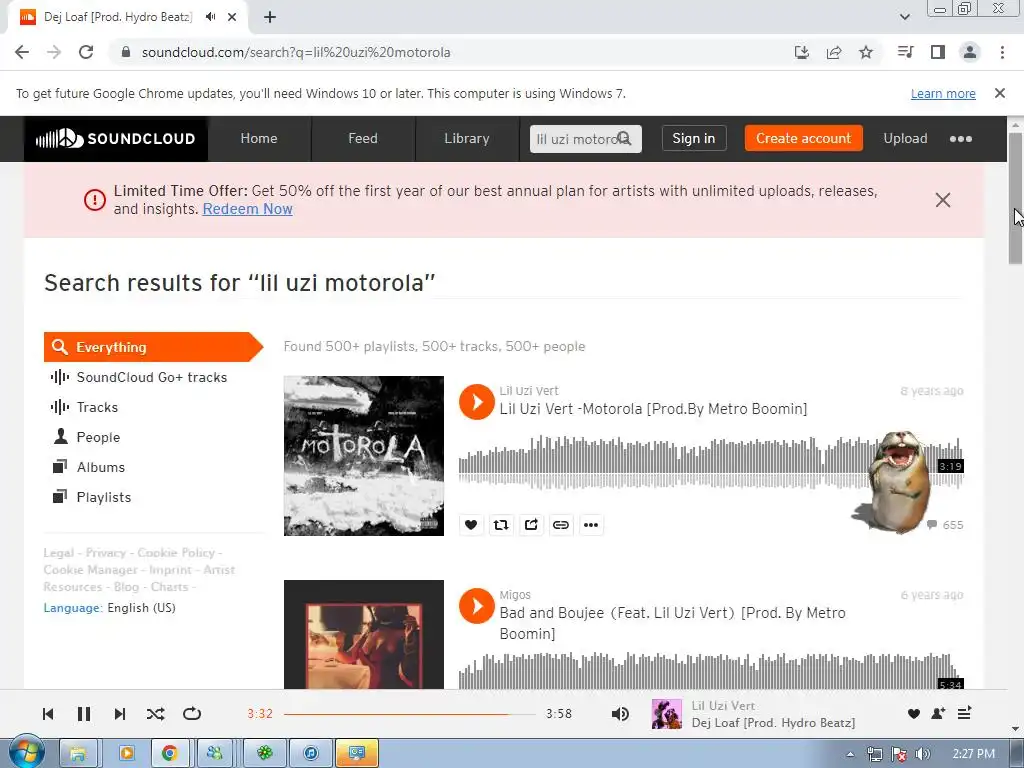Image resolution: width=1024 pixels, height=768 pixels.
Task: Like the now playing Dej Loaf track
Action: tap(914, 714)
